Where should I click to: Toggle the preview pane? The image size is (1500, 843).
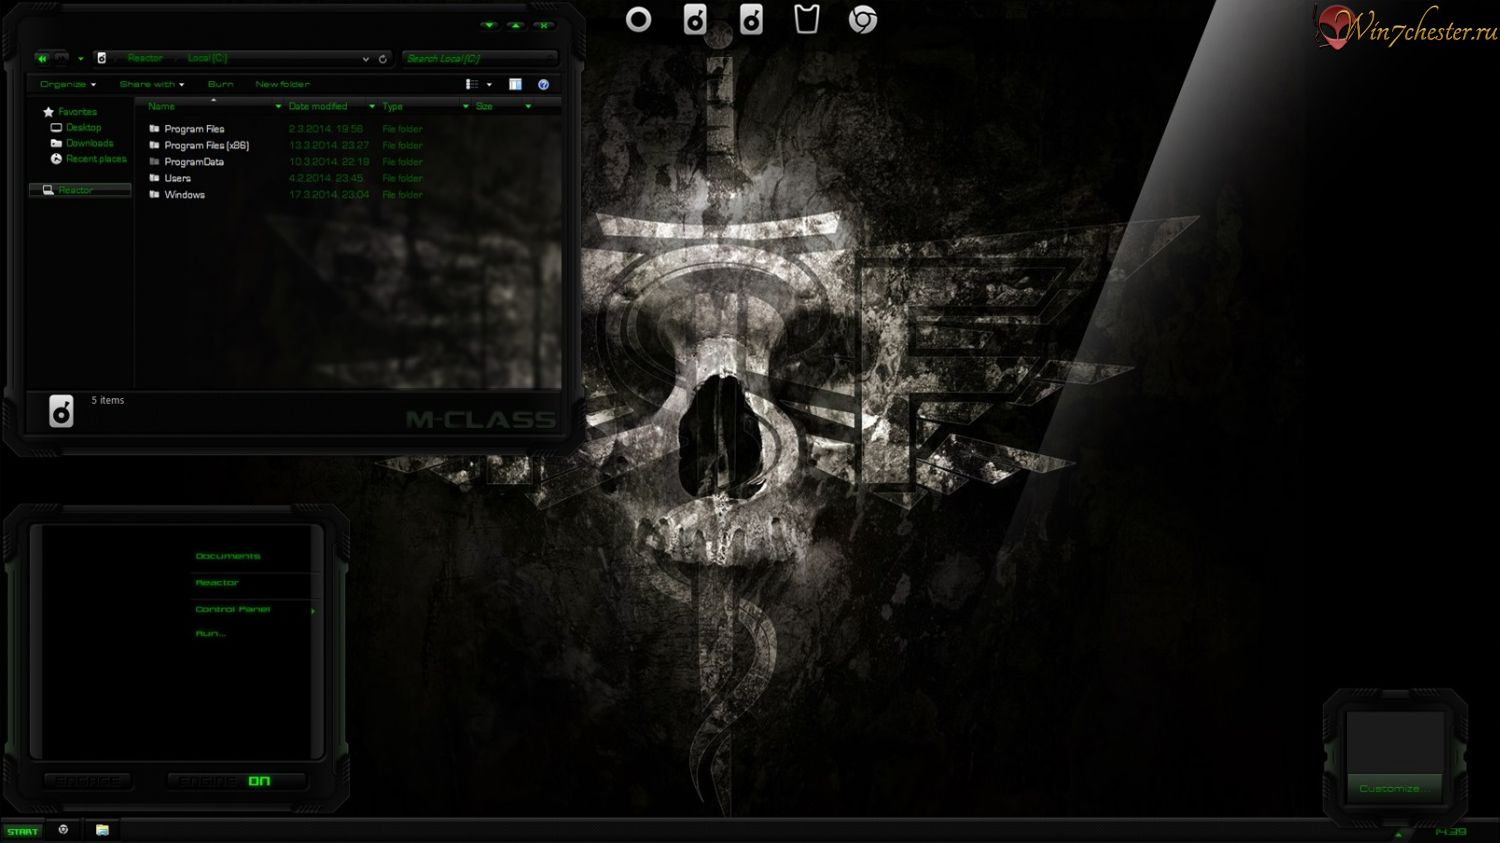[x=515, y=85]
